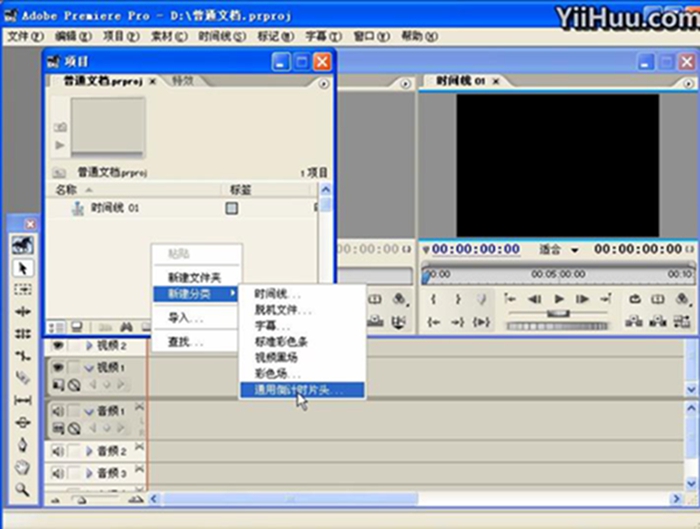Screen dimensions: 700x529
Task: Toggle lock box of 音频 1 track
Action: (x=74, y=411)
